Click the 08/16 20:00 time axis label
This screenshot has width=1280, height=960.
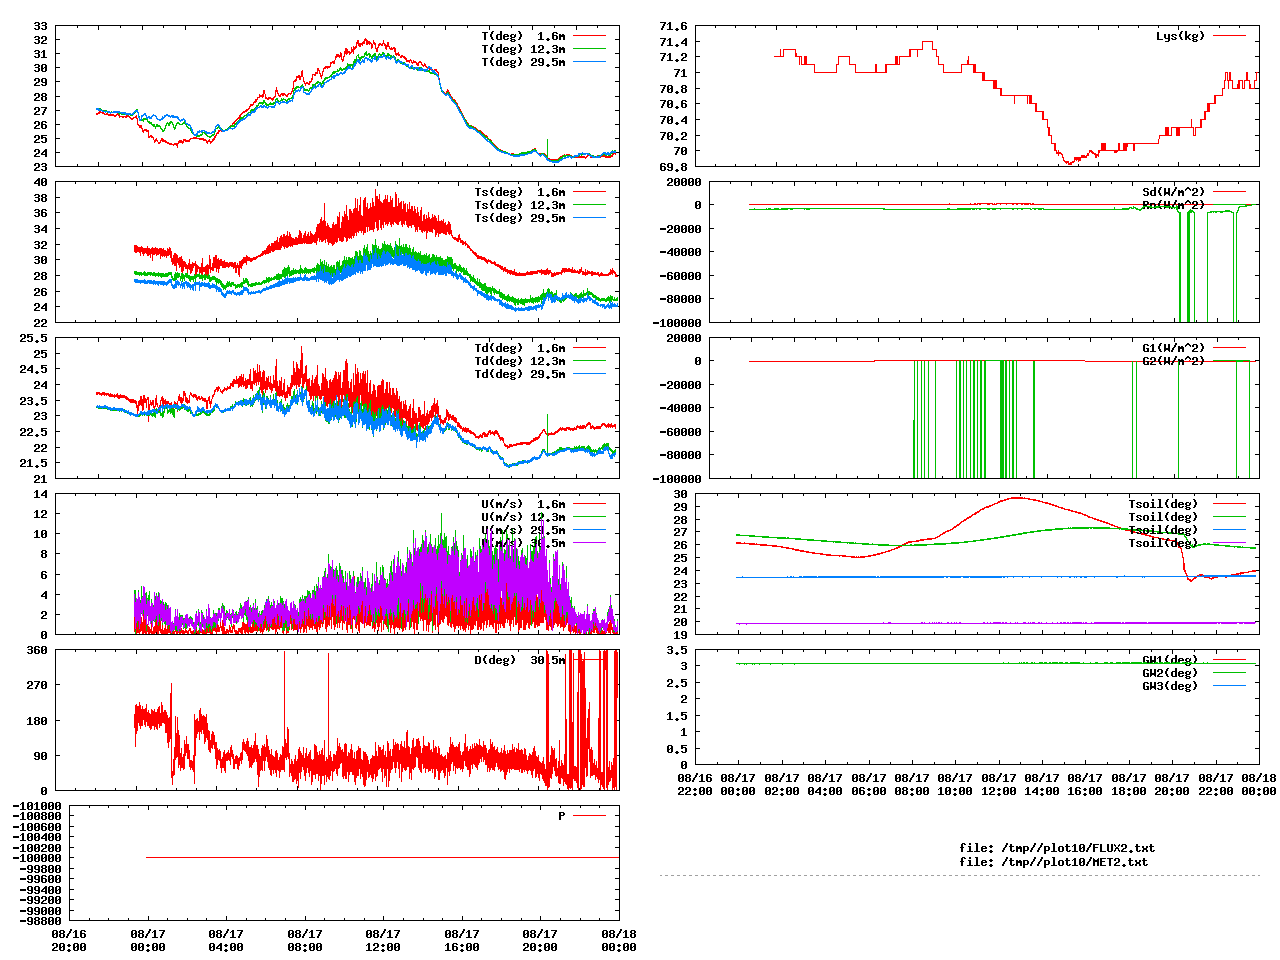(x=69, y=940)
